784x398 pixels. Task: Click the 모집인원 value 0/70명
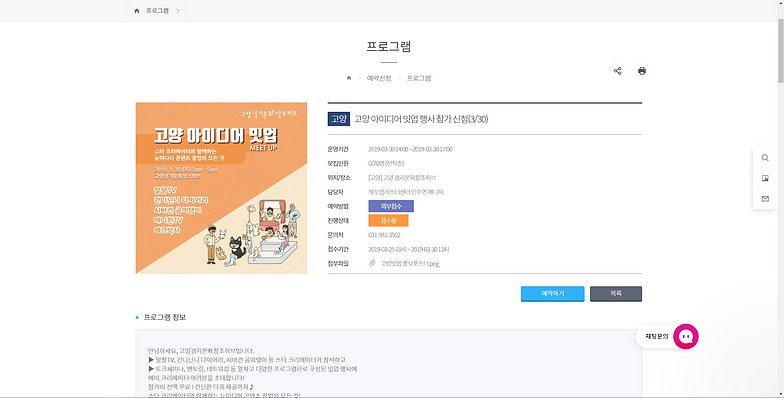pyautogui.click(x=386, y=164)
